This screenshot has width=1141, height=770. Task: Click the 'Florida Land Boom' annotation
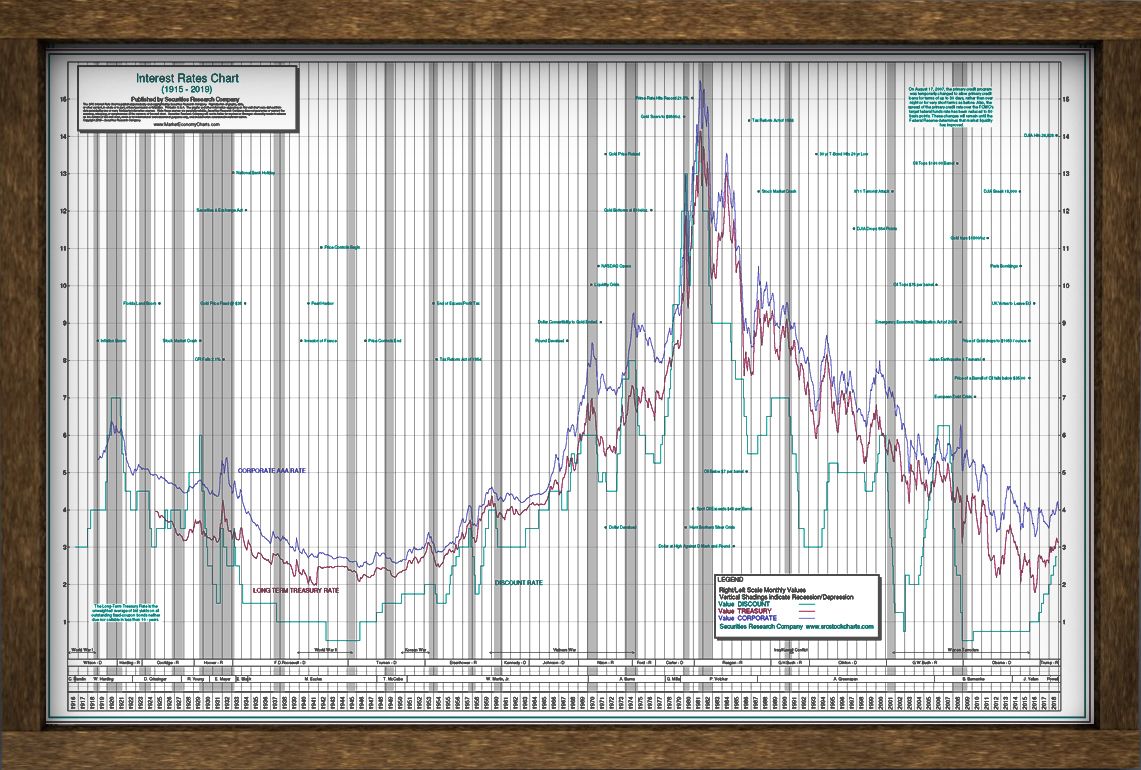coord(141,303)
